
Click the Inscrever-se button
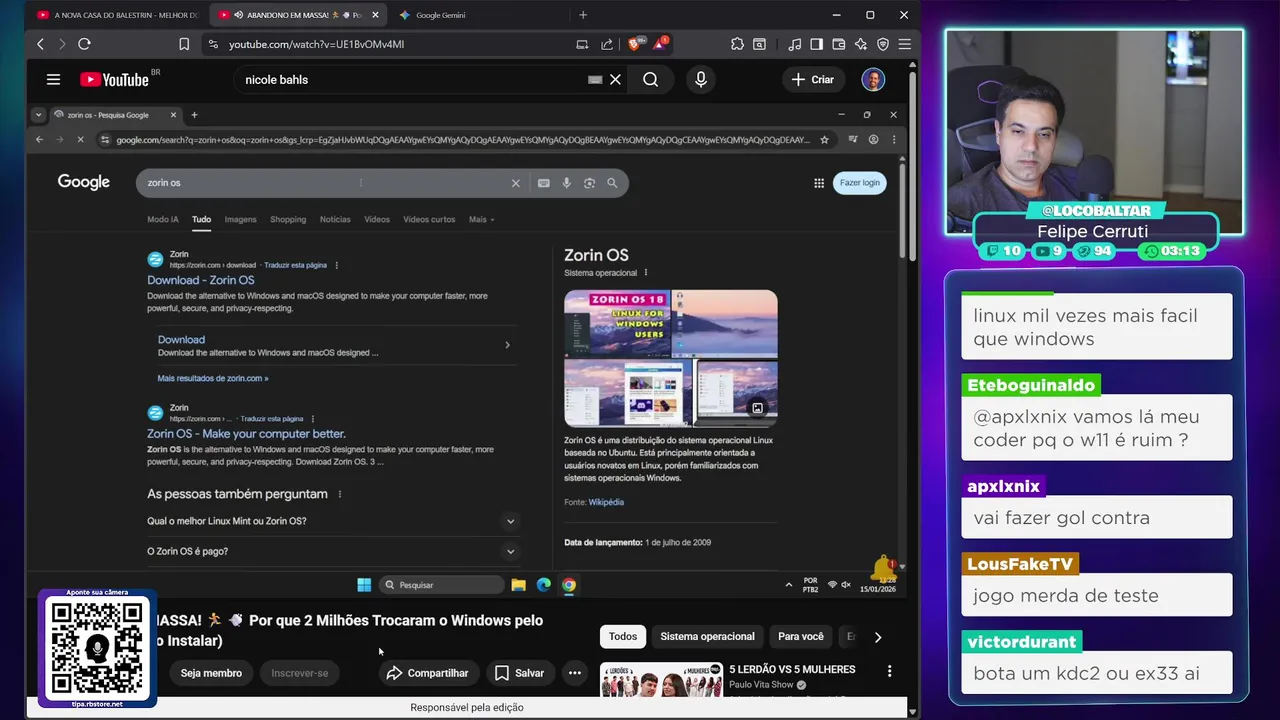[x=300, y=673]
